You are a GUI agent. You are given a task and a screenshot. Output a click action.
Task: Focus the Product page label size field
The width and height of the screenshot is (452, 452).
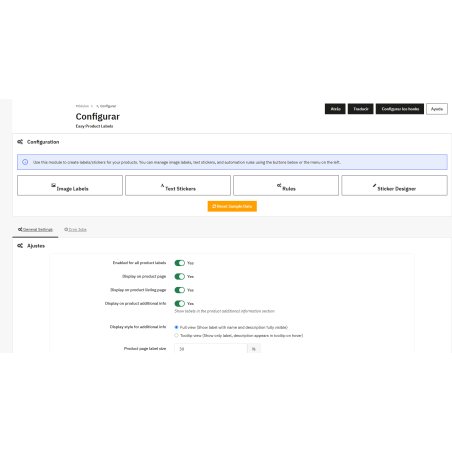tap(211, 349)
